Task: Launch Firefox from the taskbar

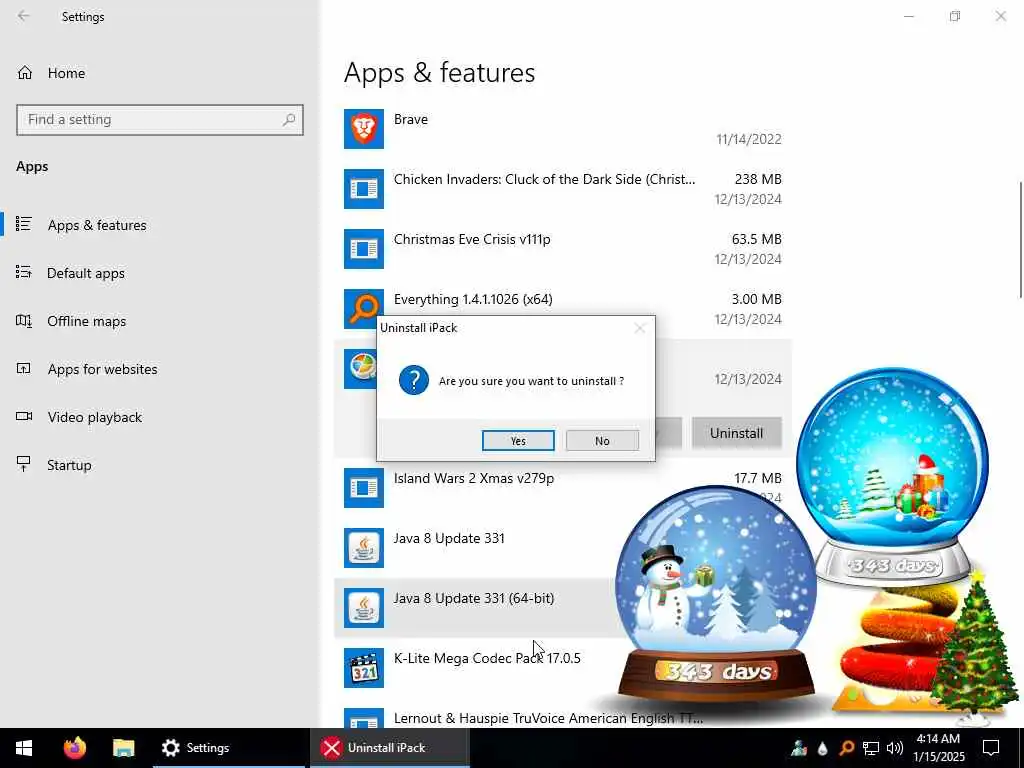Action: pyautogui.click(x=74, y=748)
